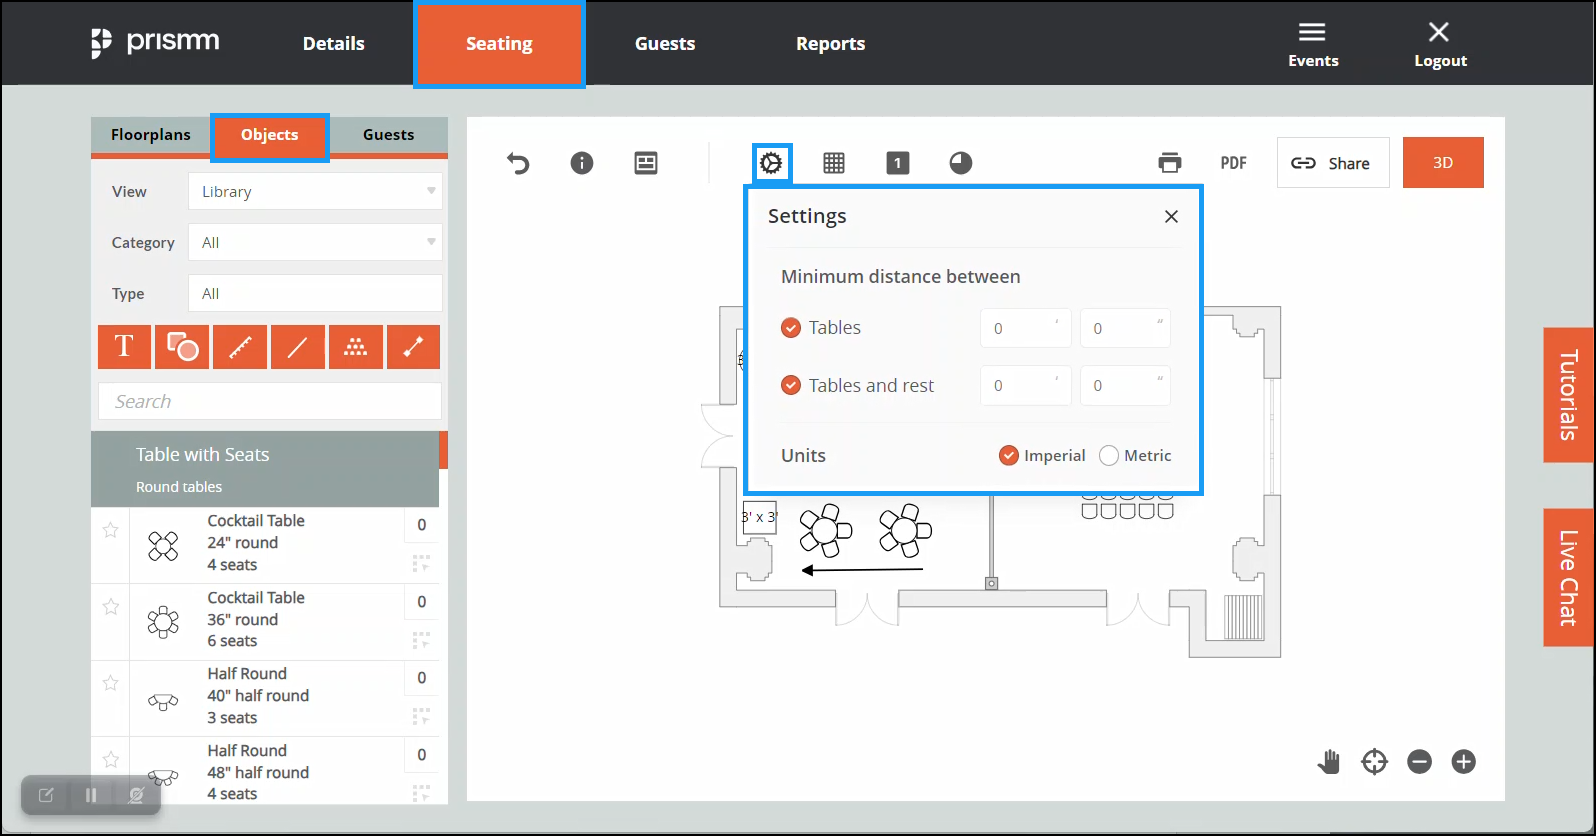
Task: Click the Tables inches input field
Action: (x=1125, y=328)
